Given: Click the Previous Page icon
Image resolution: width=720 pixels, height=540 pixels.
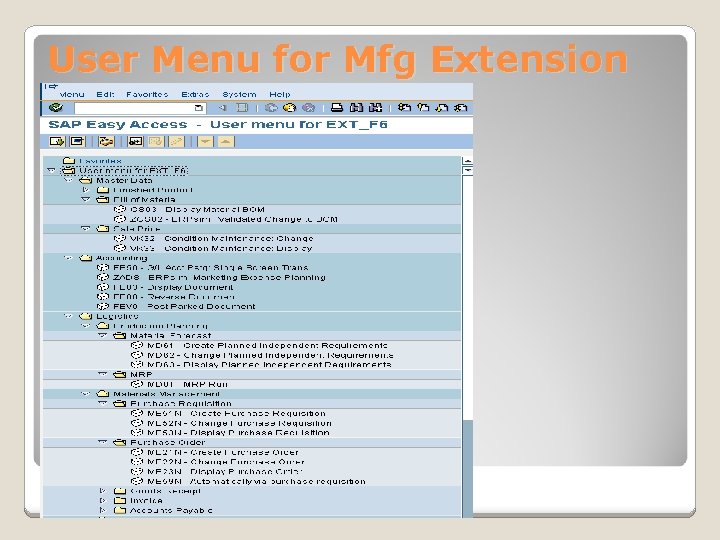Looking at the screenshot, I should (423, 107).
